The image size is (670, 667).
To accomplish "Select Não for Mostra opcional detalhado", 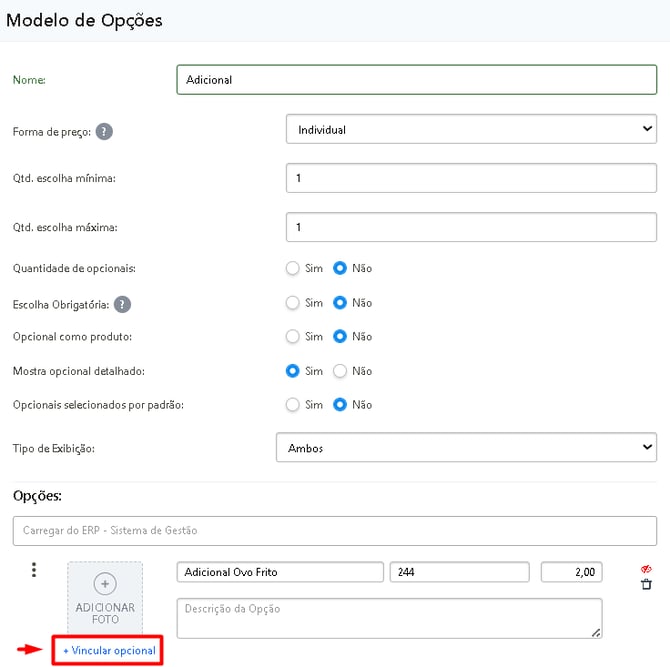I will 340,371.
